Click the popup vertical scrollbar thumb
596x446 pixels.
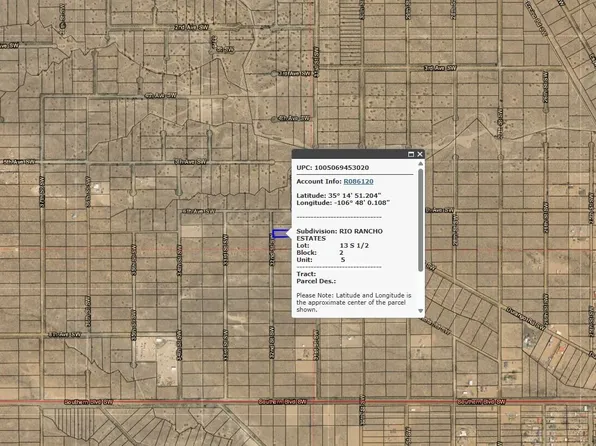[420, 220]
